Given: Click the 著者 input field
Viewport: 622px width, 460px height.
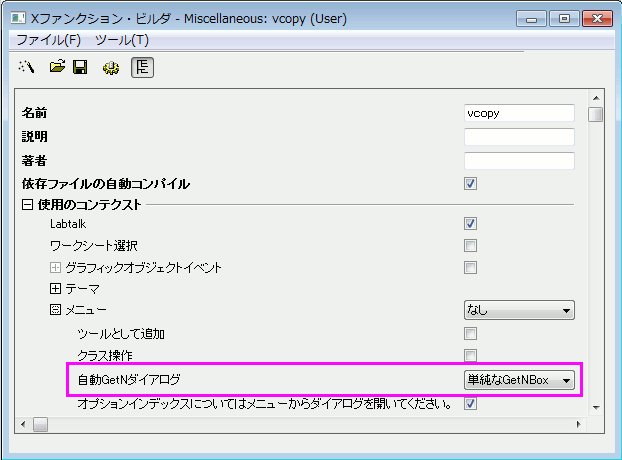Looking at the screenshot, I should tap(519, 161).
